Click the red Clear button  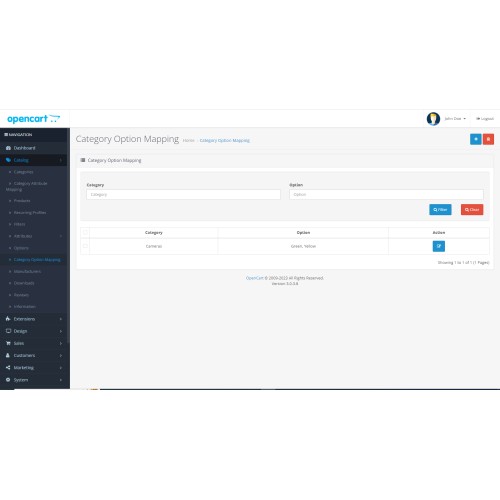point(472,210)
